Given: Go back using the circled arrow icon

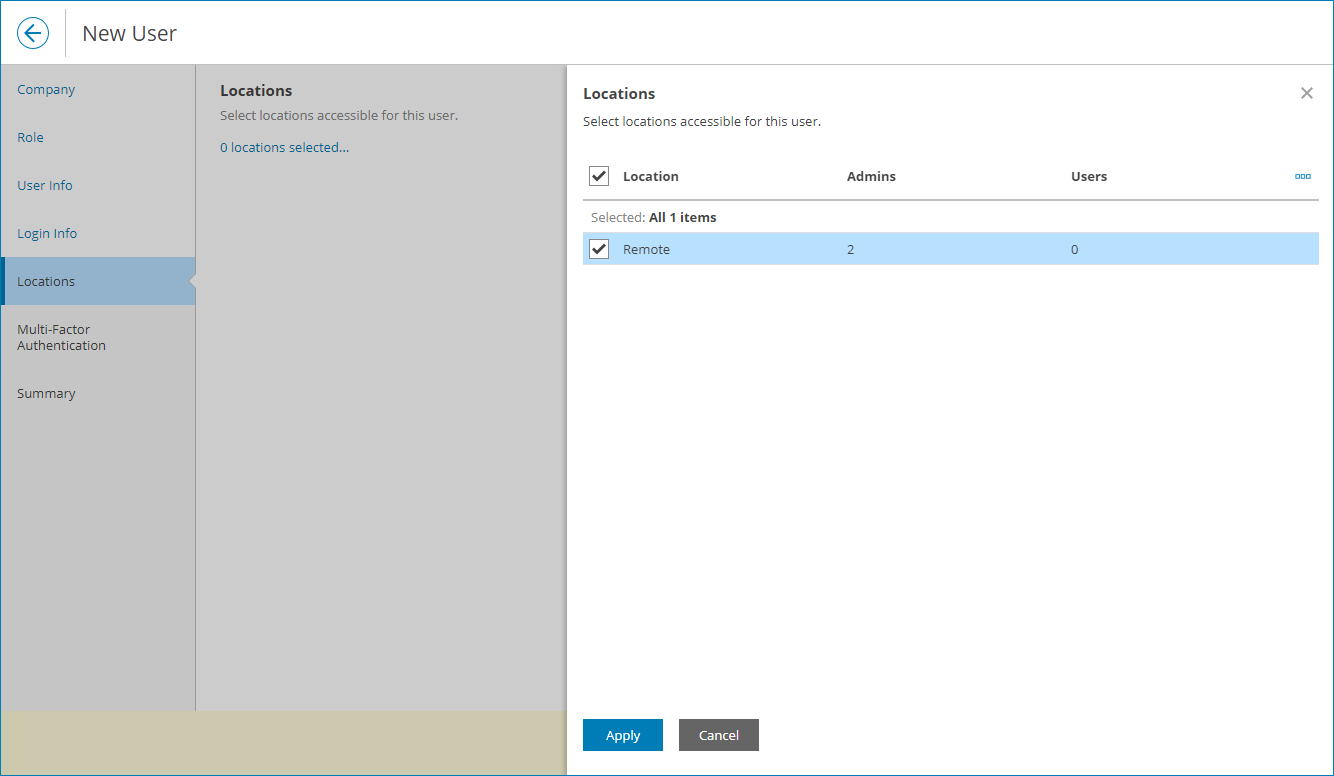Looking at the screenshot, I should (33, 33).
